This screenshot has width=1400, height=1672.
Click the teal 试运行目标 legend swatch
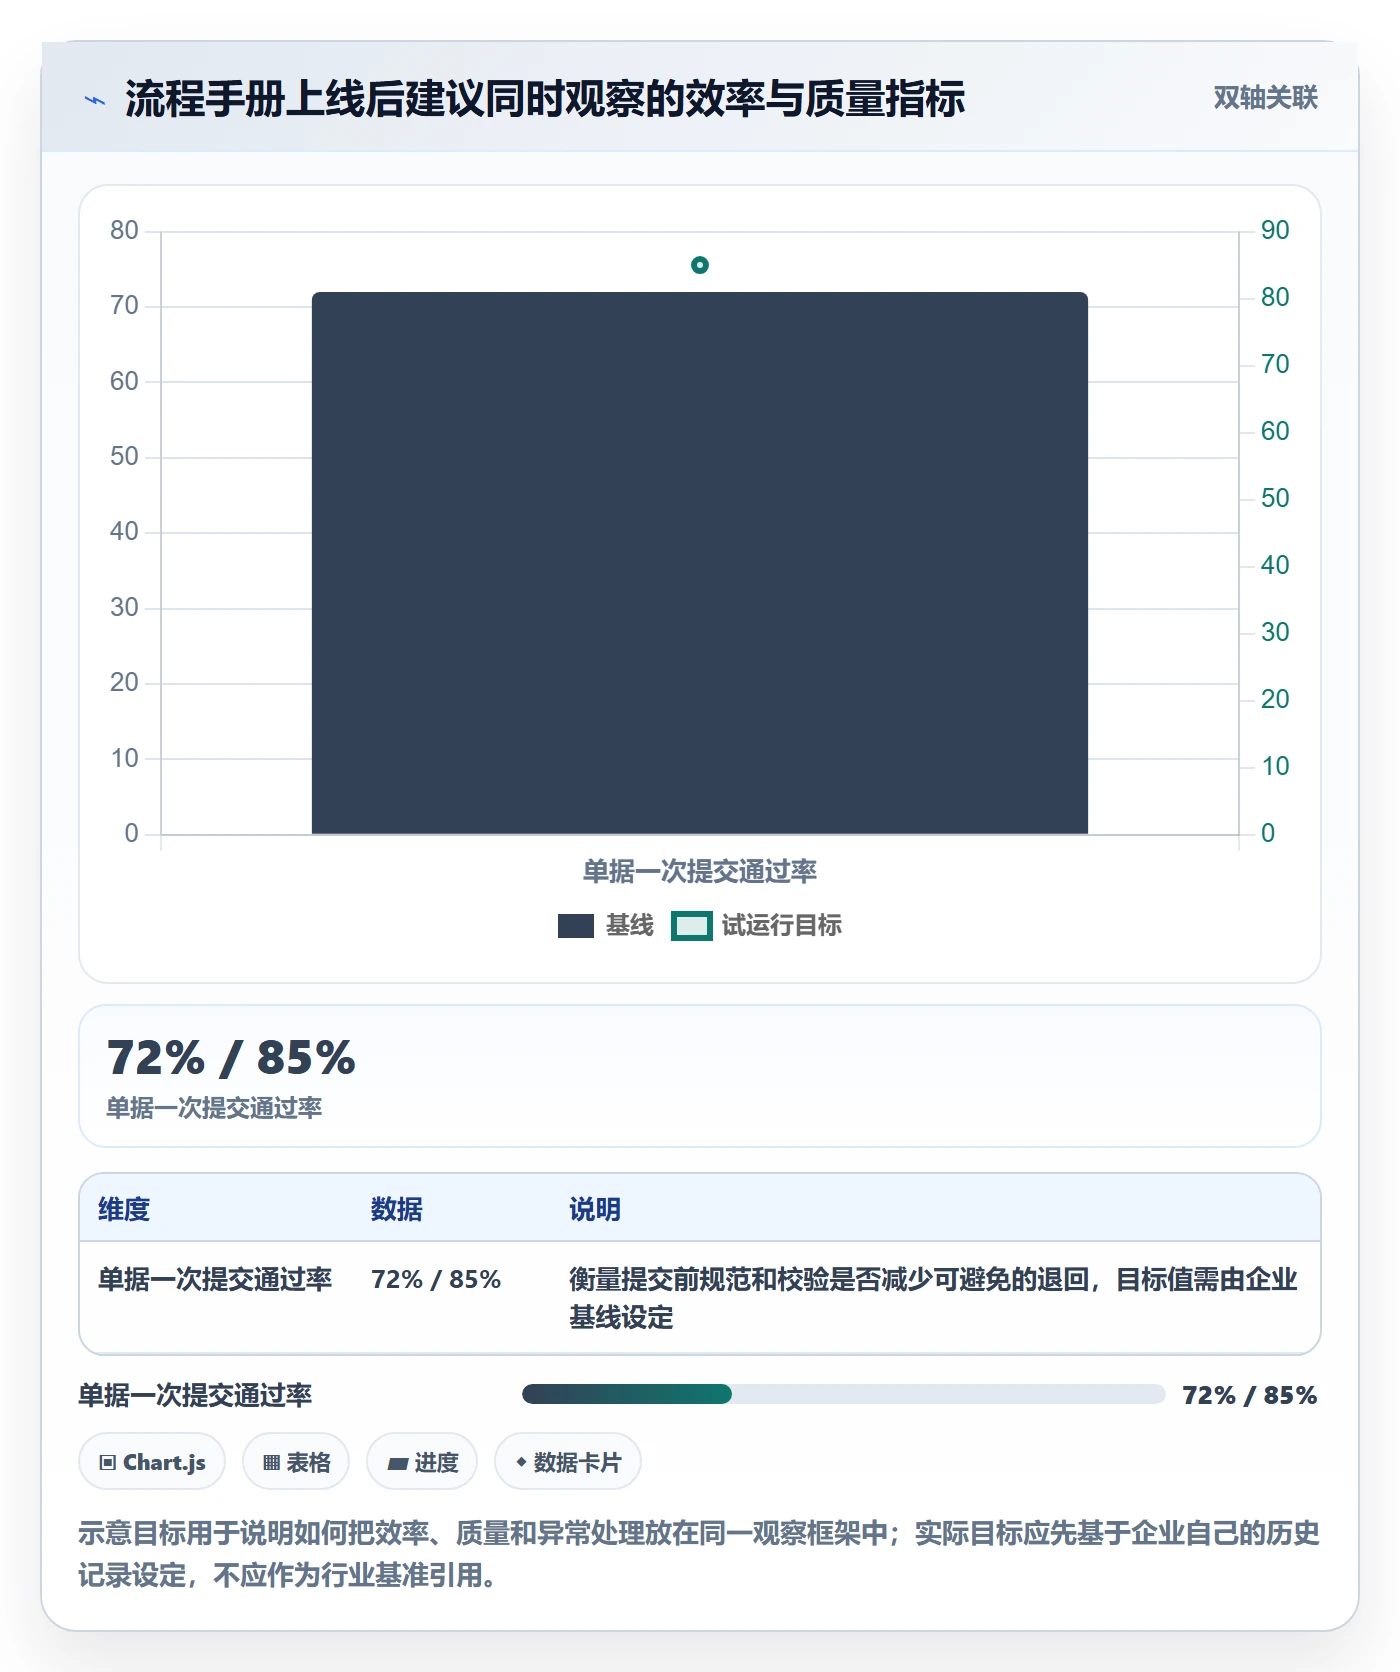[x=691, y=926]
